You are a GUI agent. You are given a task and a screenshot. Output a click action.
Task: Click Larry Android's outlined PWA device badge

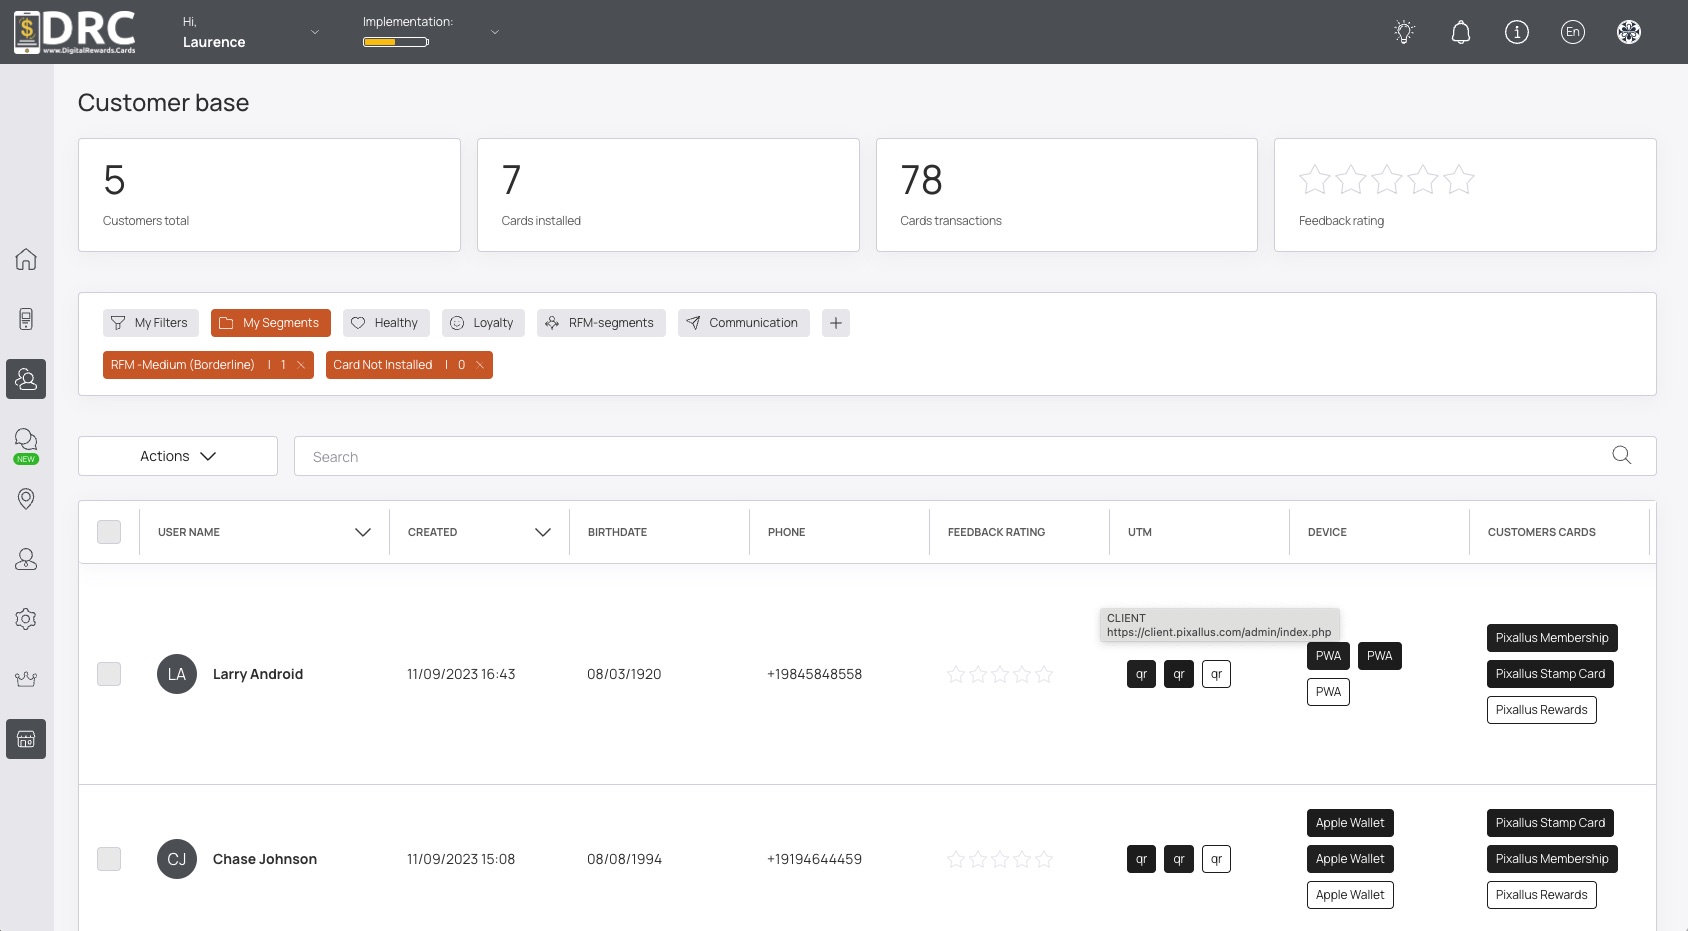[x=1328, y=692]
